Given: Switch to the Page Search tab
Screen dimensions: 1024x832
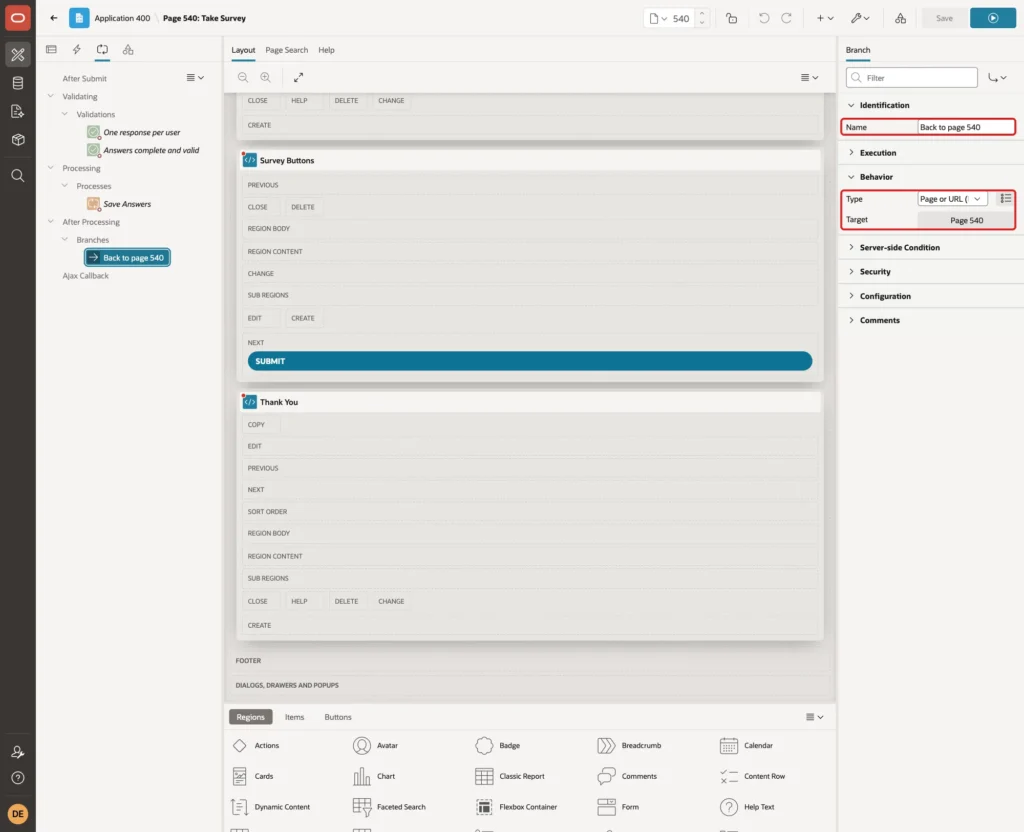Looking at the screenshot, I should tap(286, 50).
